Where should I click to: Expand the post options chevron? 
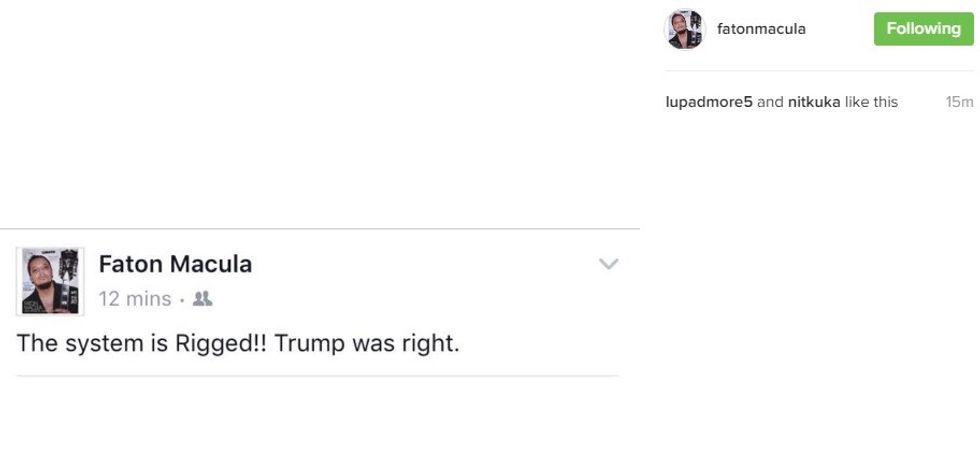point(608,265)
